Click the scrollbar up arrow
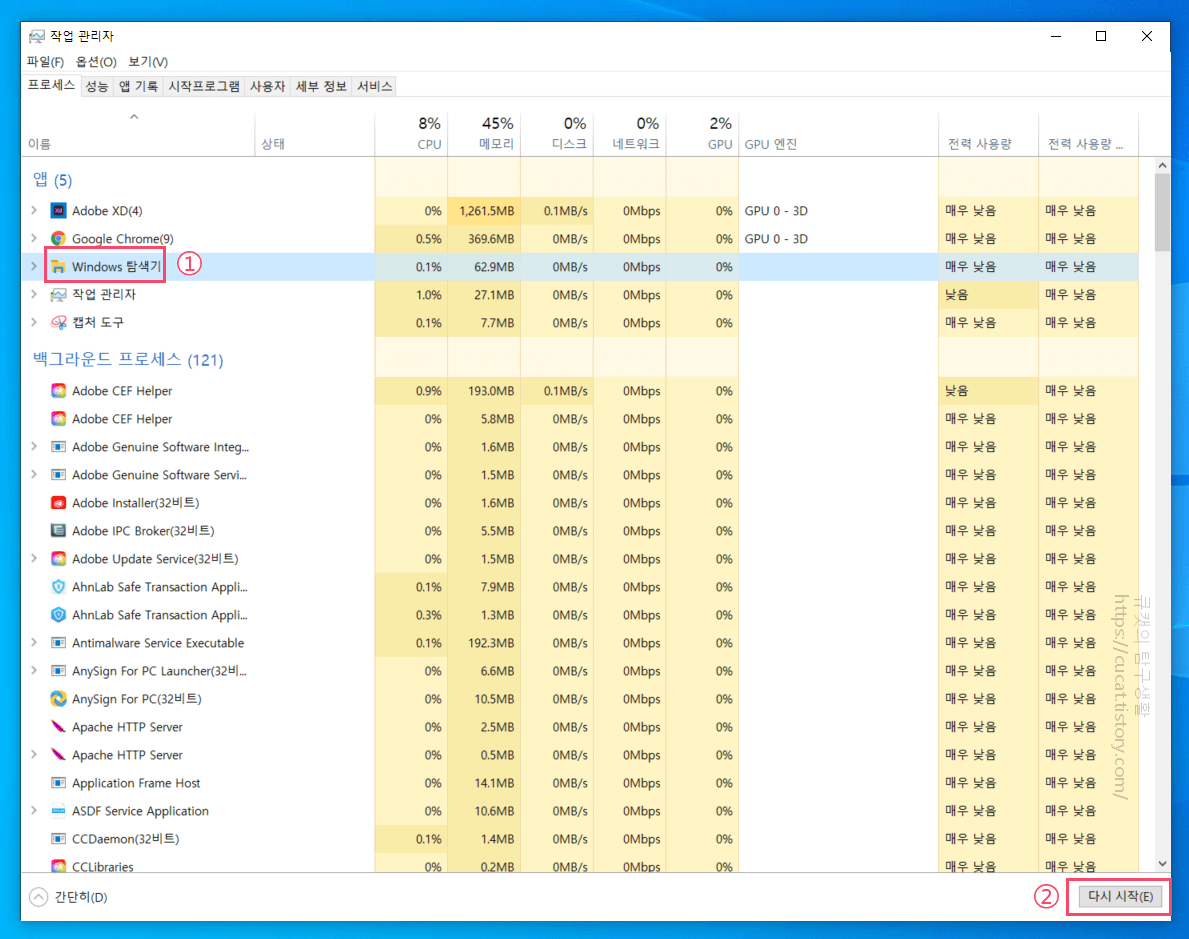Viewport: 1189px width, 939px height. tap(1162, 165)
